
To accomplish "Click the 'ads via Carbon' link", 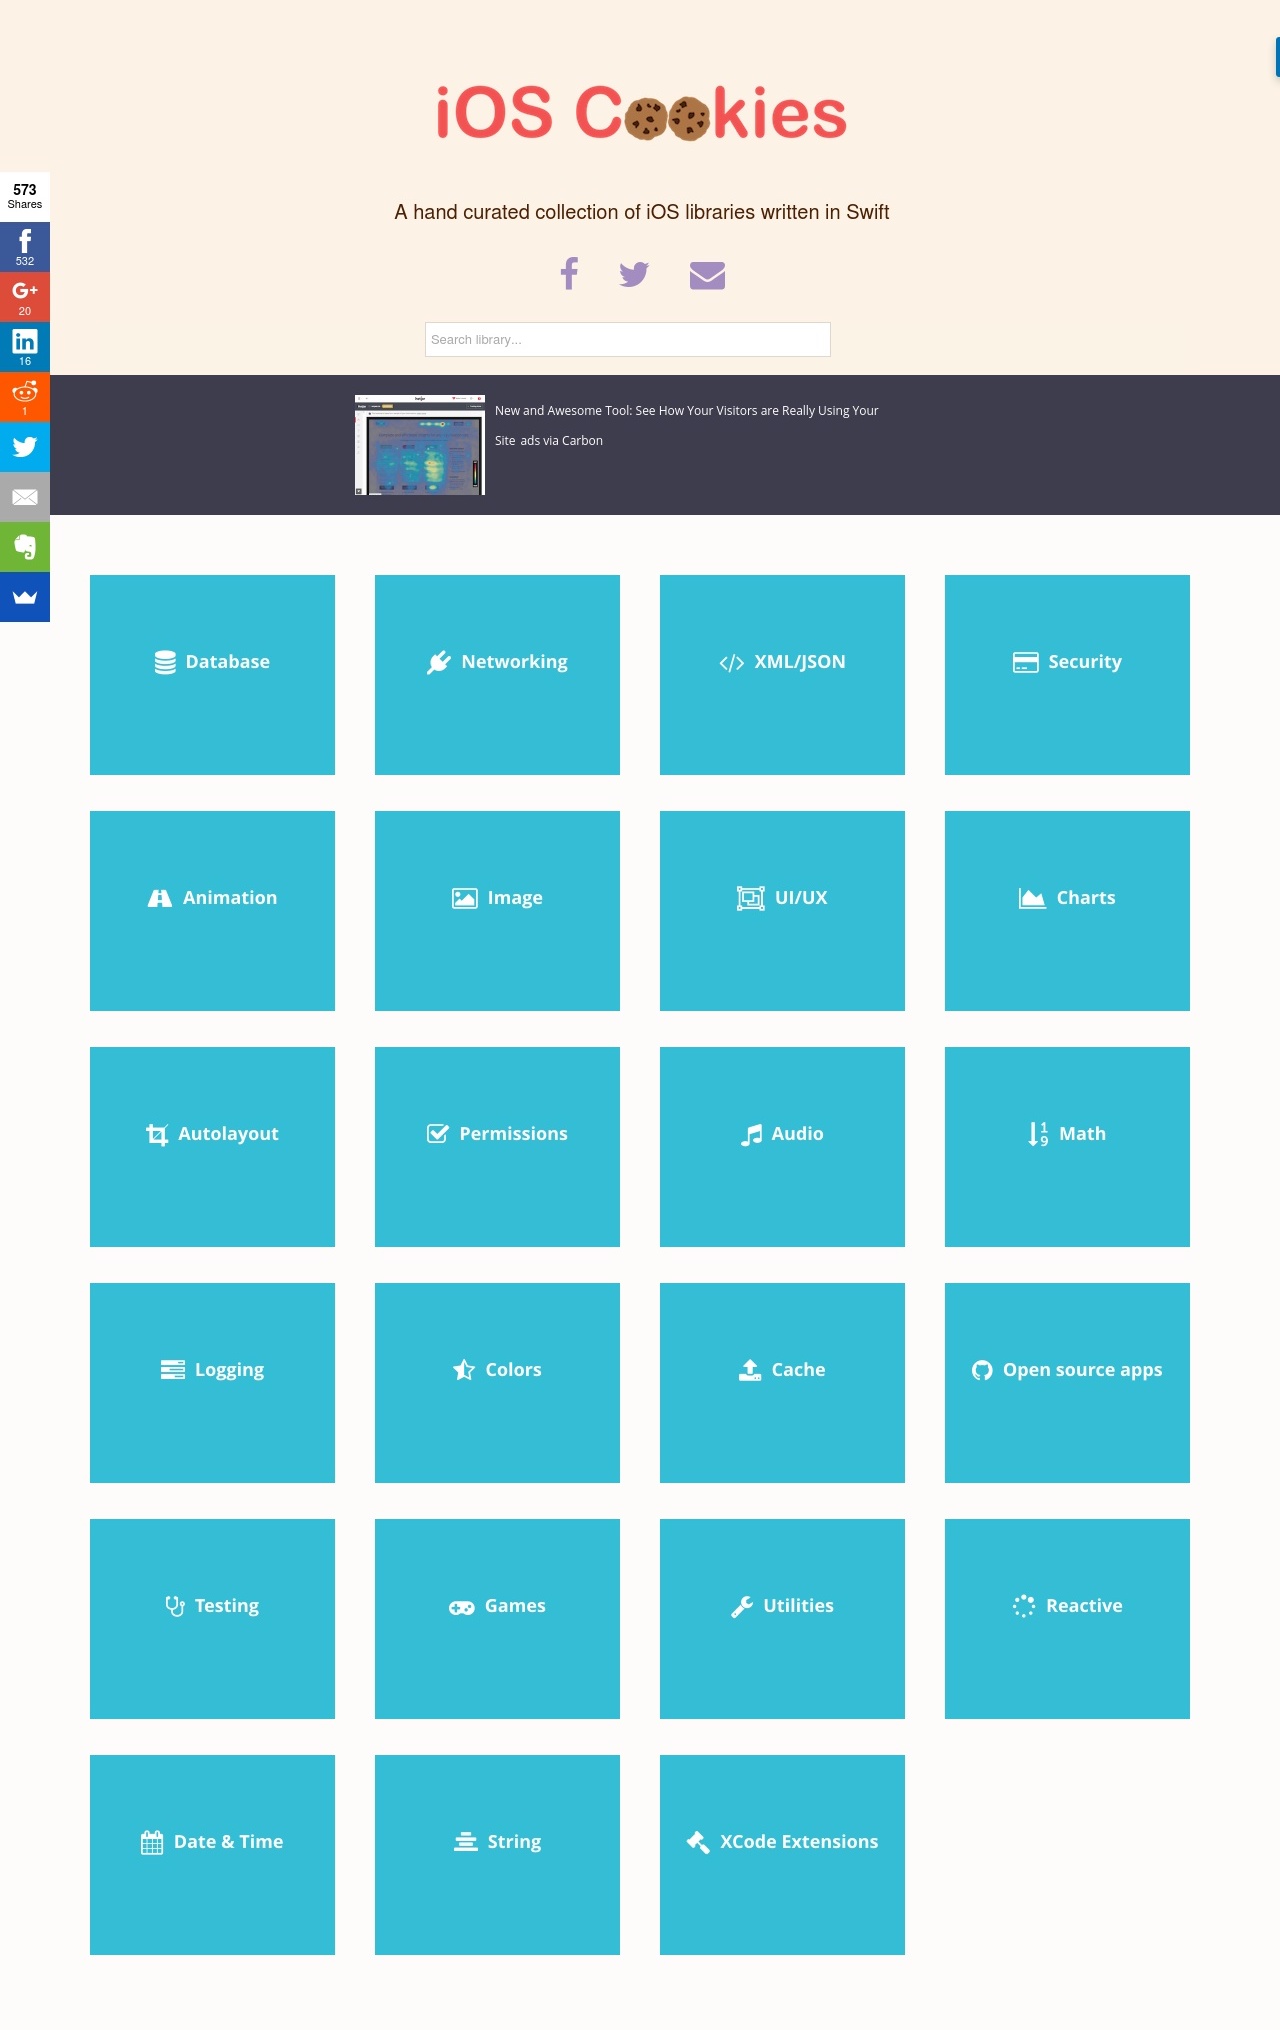I will (561, 441).
